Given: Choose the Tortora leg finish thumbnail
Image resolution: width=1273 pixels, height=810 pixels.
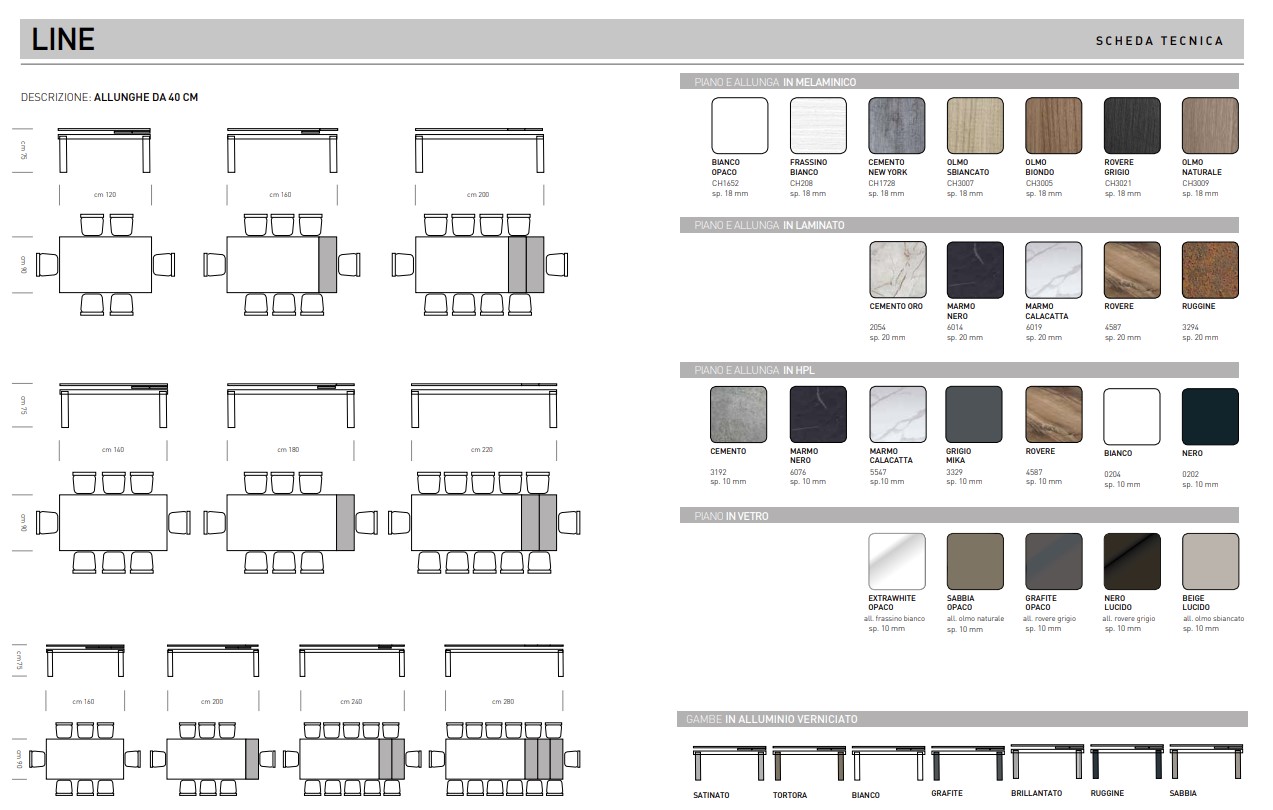Looking at the screenshot, I should click(x=808, y=764).
